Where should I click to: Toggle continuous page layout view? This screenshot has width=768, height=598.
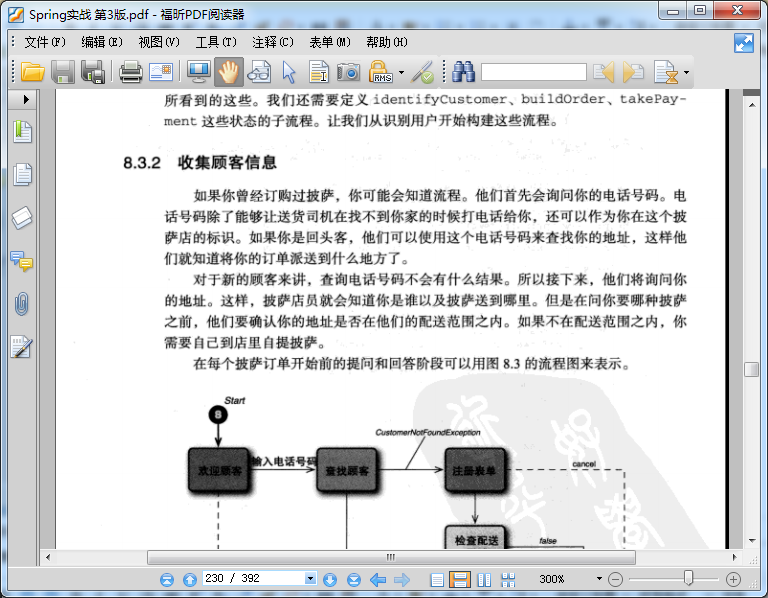pos(460,580)
